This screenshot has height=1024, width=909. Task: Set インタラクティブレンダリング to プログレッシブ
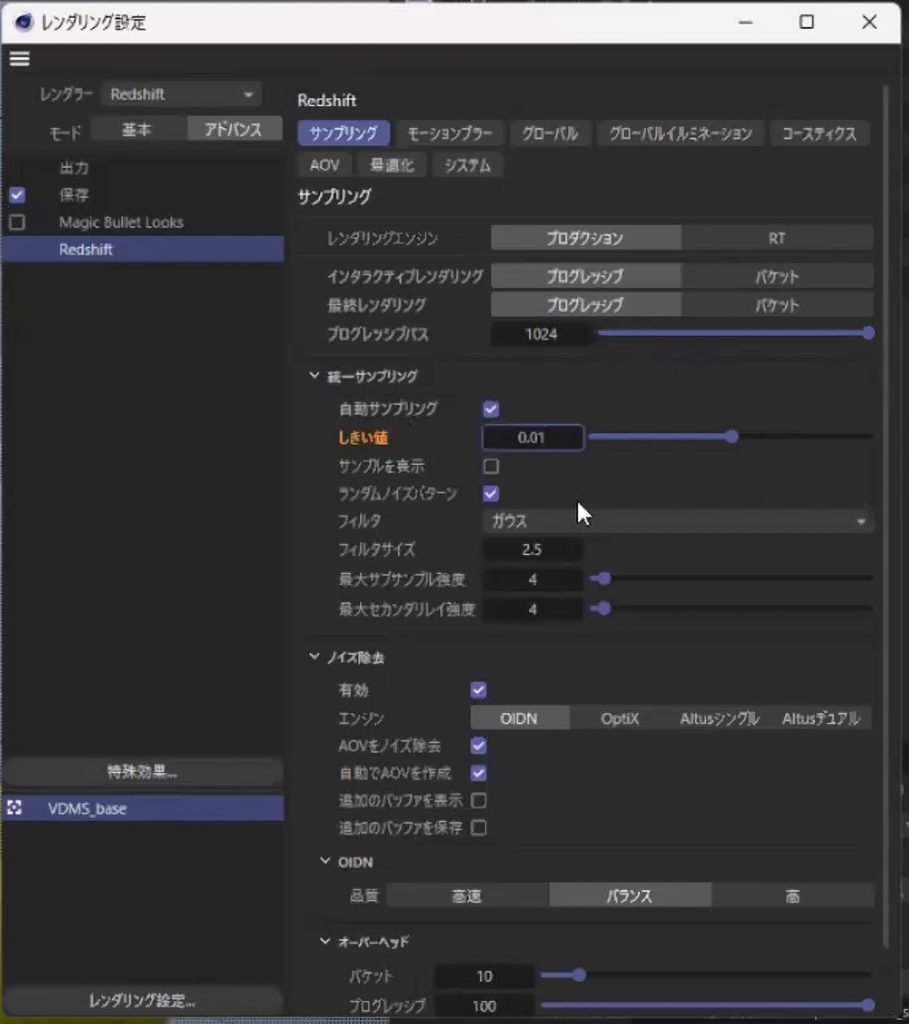(586, 276)
